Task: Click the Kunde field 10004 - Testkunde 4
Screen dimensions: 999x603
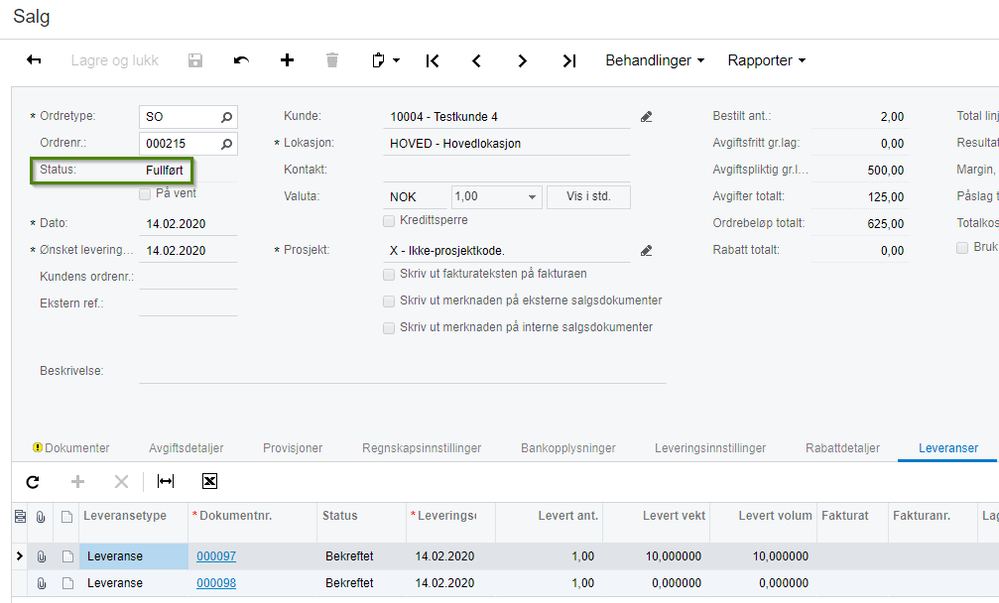Action: click(x=507, y=117)
